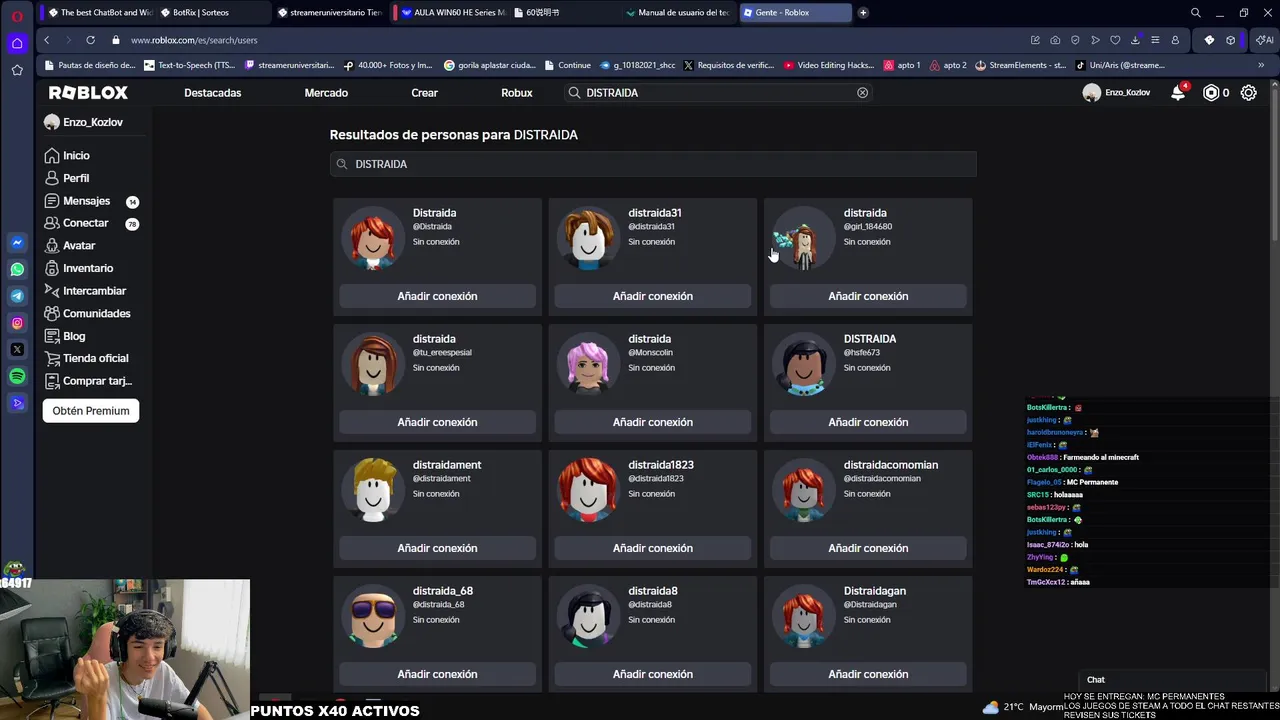Image resolution: width=1280 pixels, height=720 pixels.
Task: Open Enzo_Kozlov profile in sidebar
Action: pyautogui.click(x=84, y=122)
